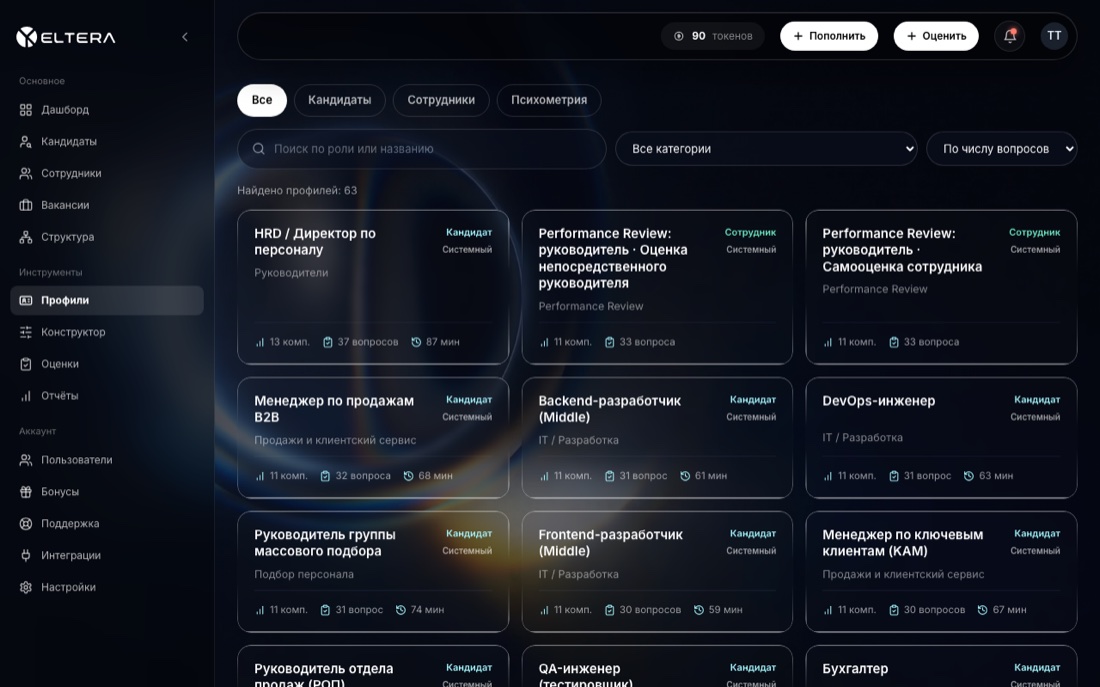Open the Все категории dropdown
The width and height of the screenshot is (1100, 687).
pos(766,149)
